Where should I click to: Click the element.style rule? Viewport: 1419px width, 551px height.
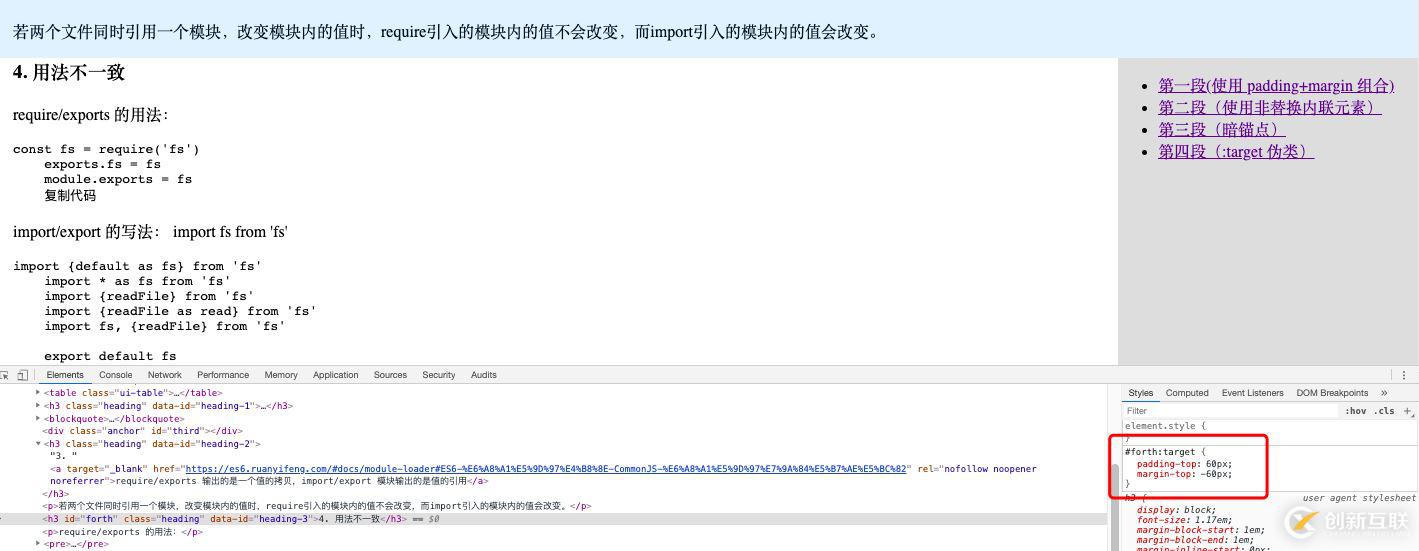1166,426
